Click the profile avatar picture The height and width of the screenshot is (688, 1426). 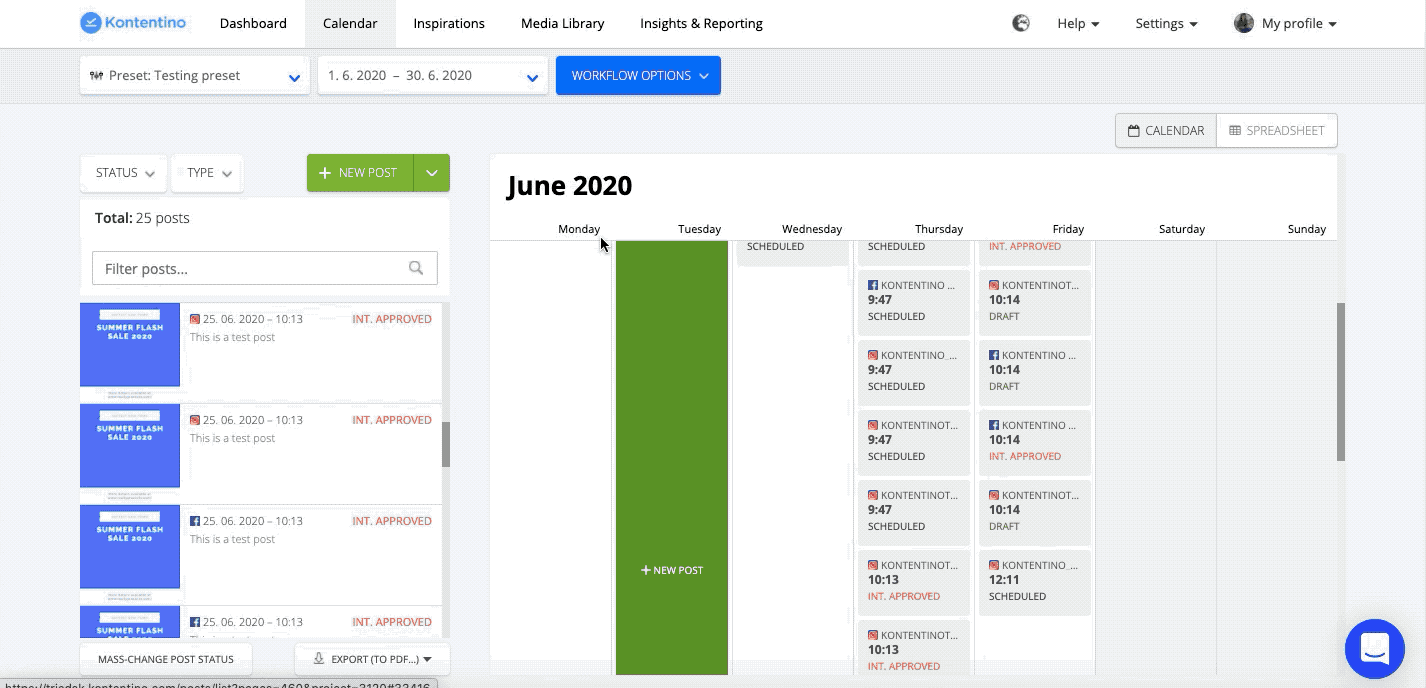[x=1243, y=23]
